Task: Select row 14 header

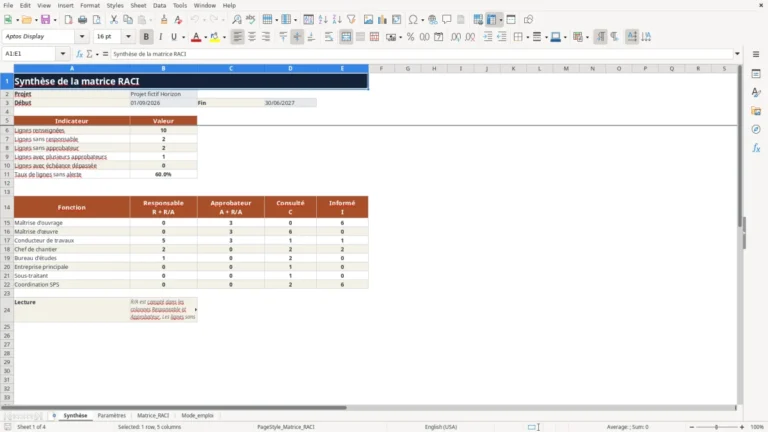Action: point(7,207)
